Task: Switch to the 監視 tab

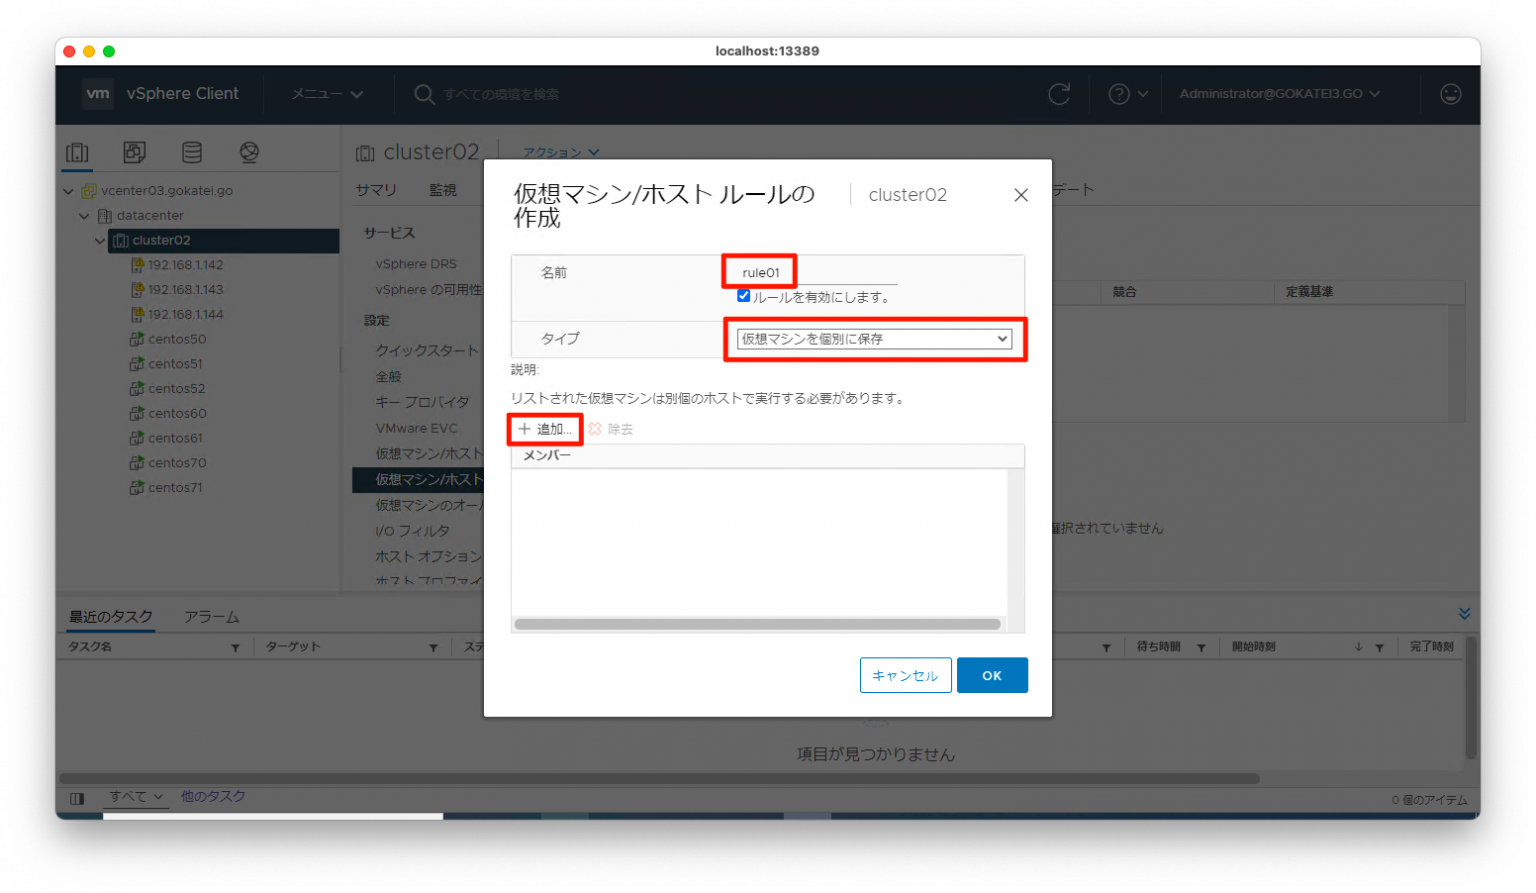Action: point(443,189)
